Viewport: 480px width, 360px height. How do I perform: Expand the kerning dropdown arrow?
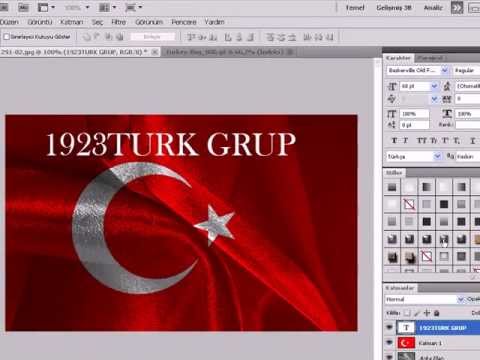coord(434,99)
